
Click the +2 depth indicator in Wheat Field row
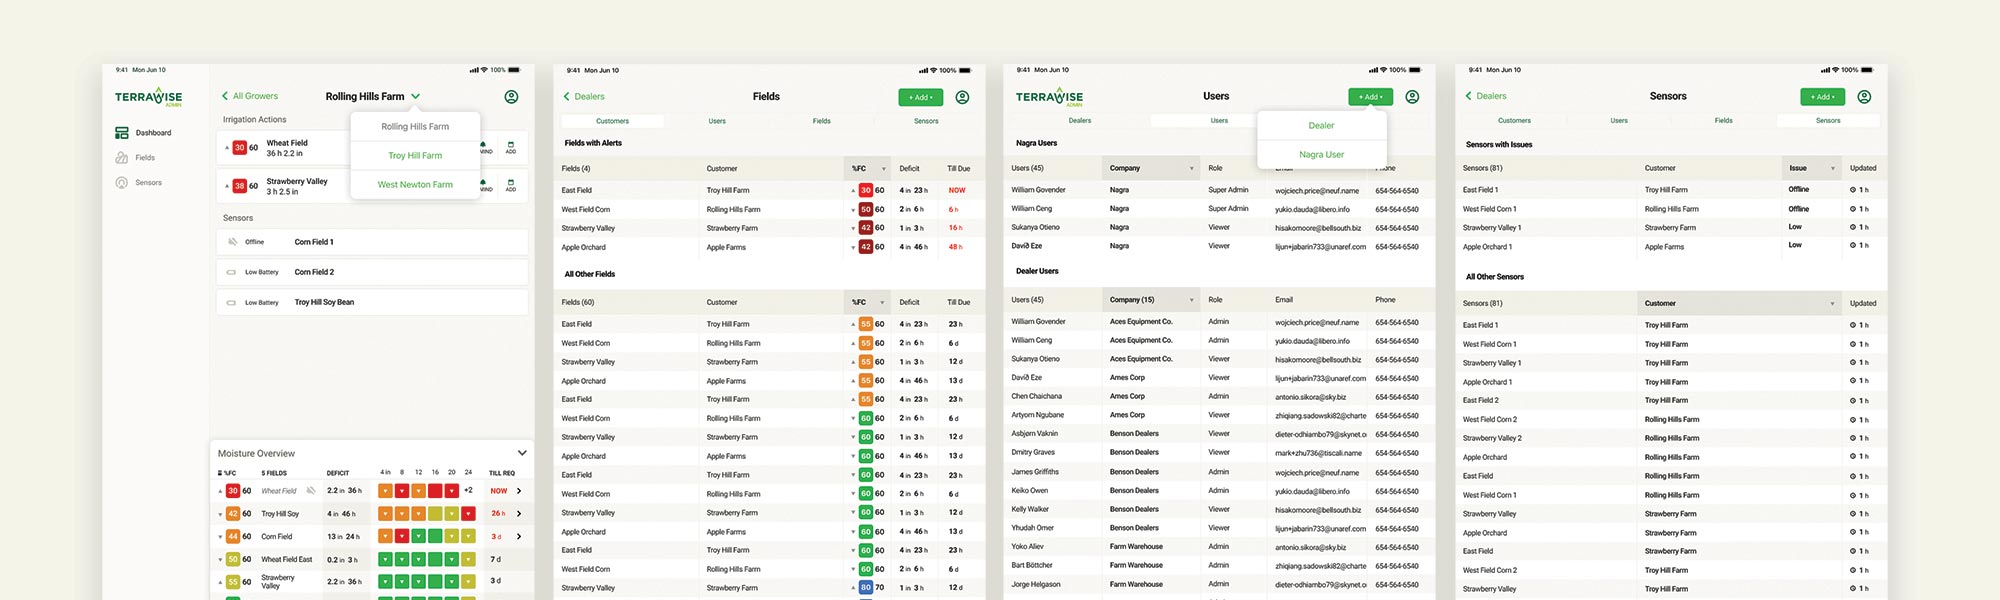click(x=468, y=491)
